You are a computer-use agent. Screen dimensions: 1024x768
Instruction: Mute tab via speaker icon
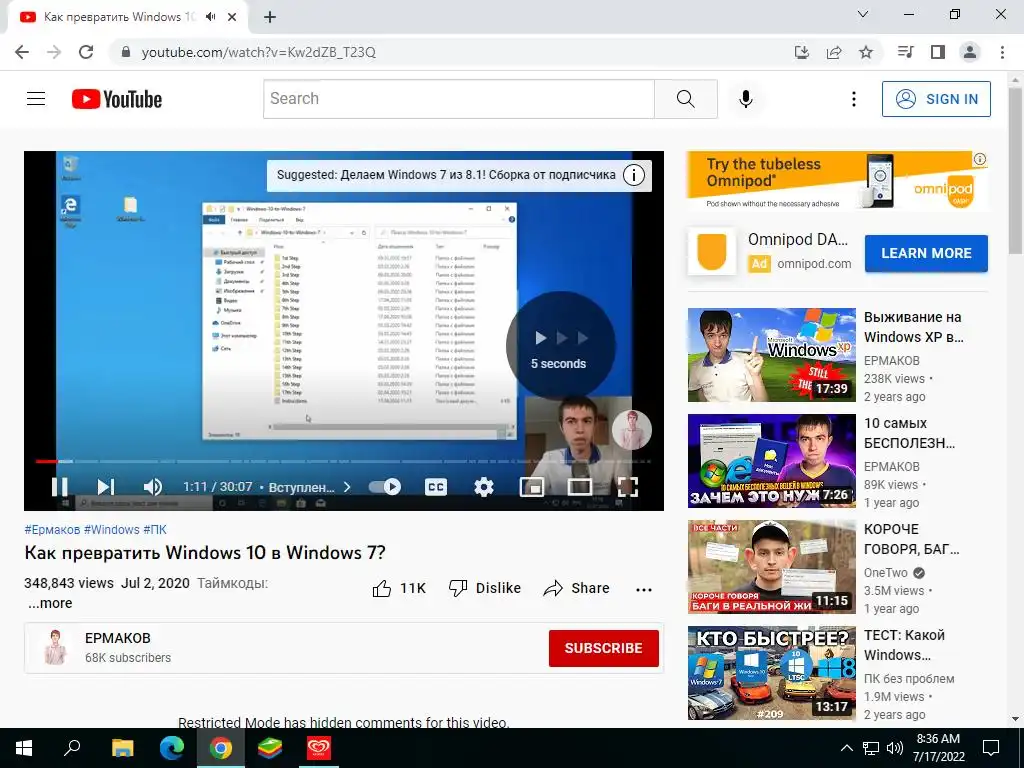210,17
